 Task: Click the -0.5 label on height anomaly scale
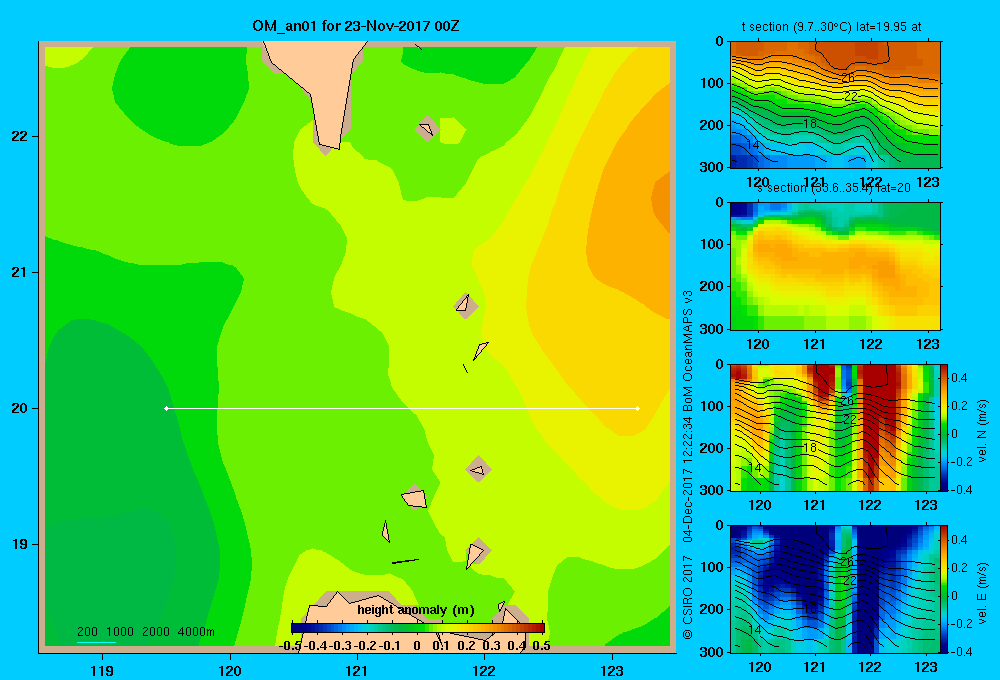point(290,646)
